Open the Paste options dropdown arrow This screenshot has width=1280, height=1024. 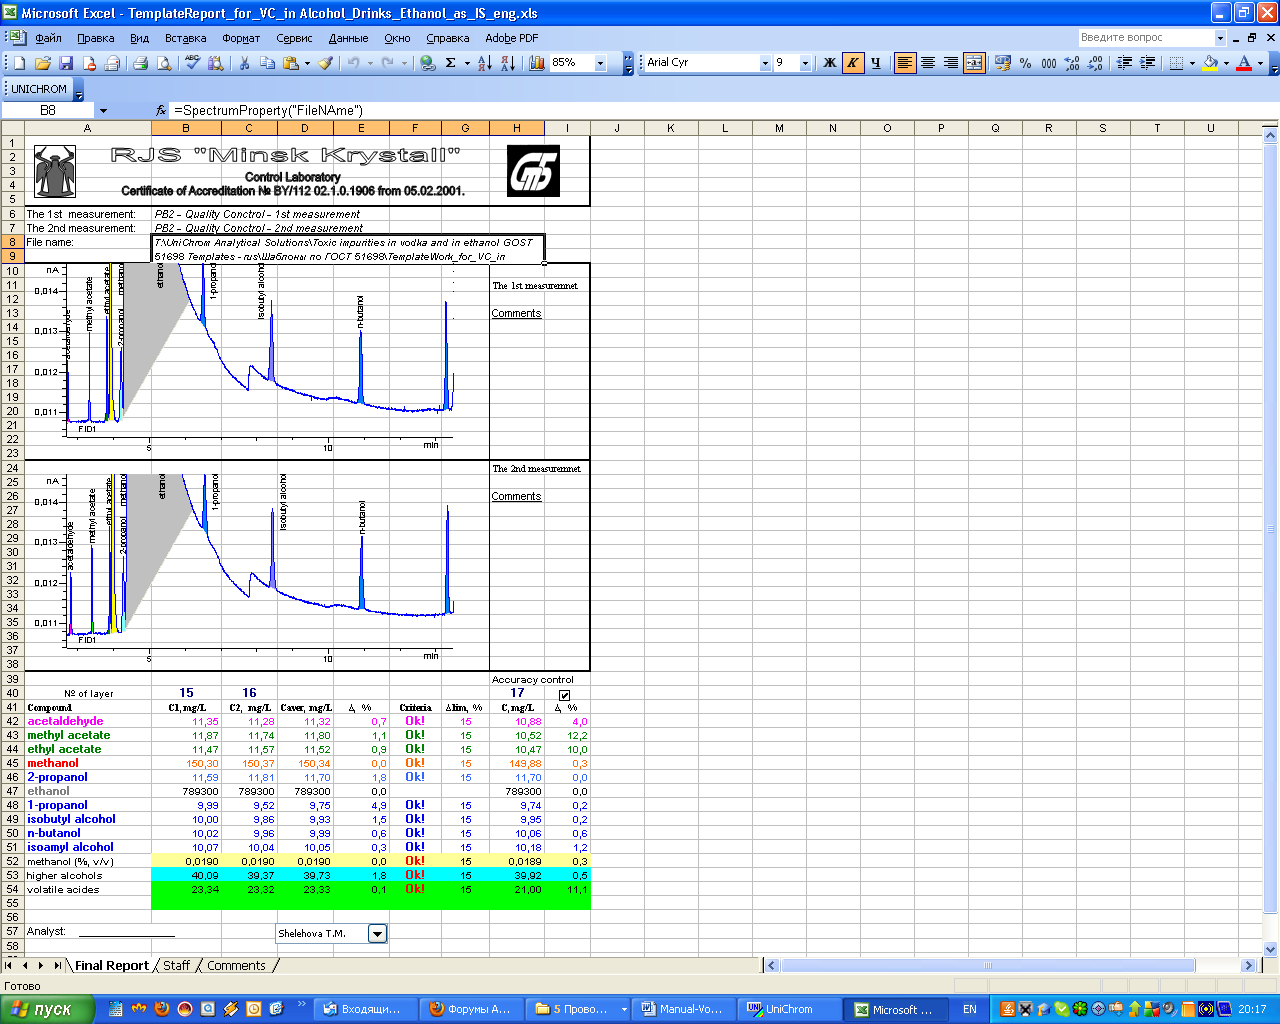pos(306,63)
